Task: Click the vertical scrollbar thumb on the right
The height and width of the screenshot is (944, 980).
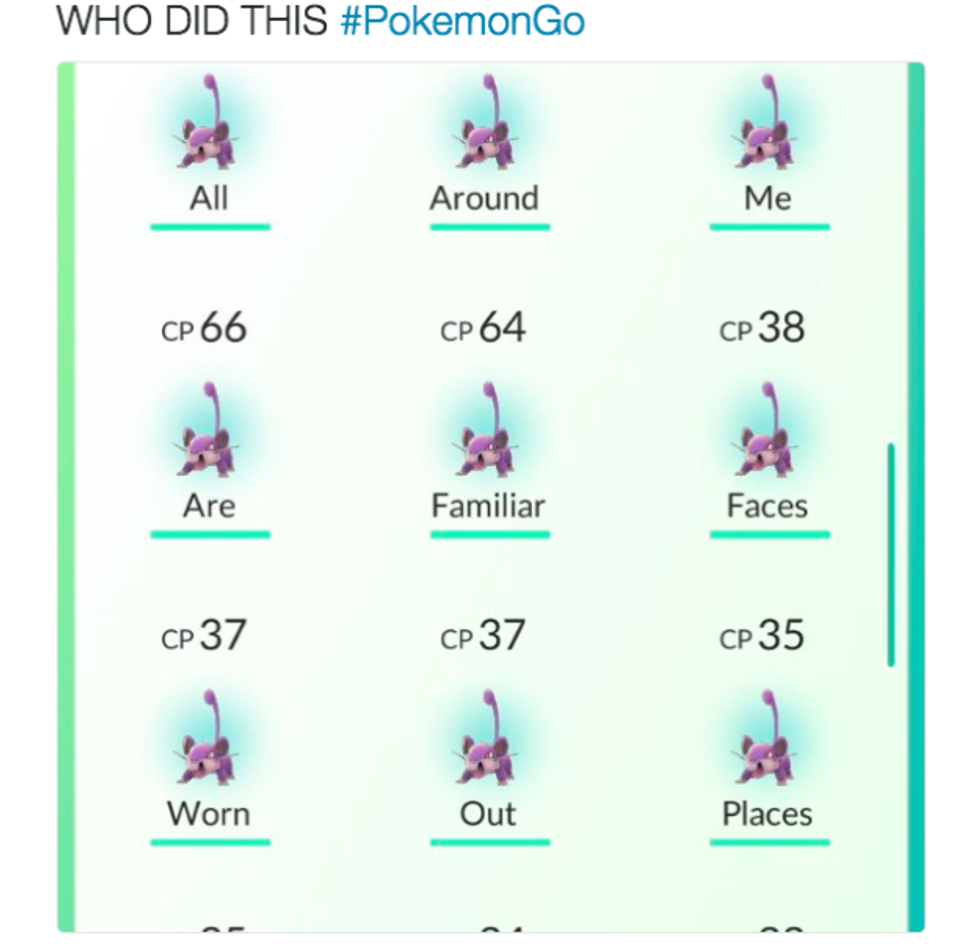Action: pyautogui.click(x=890, y=555)
